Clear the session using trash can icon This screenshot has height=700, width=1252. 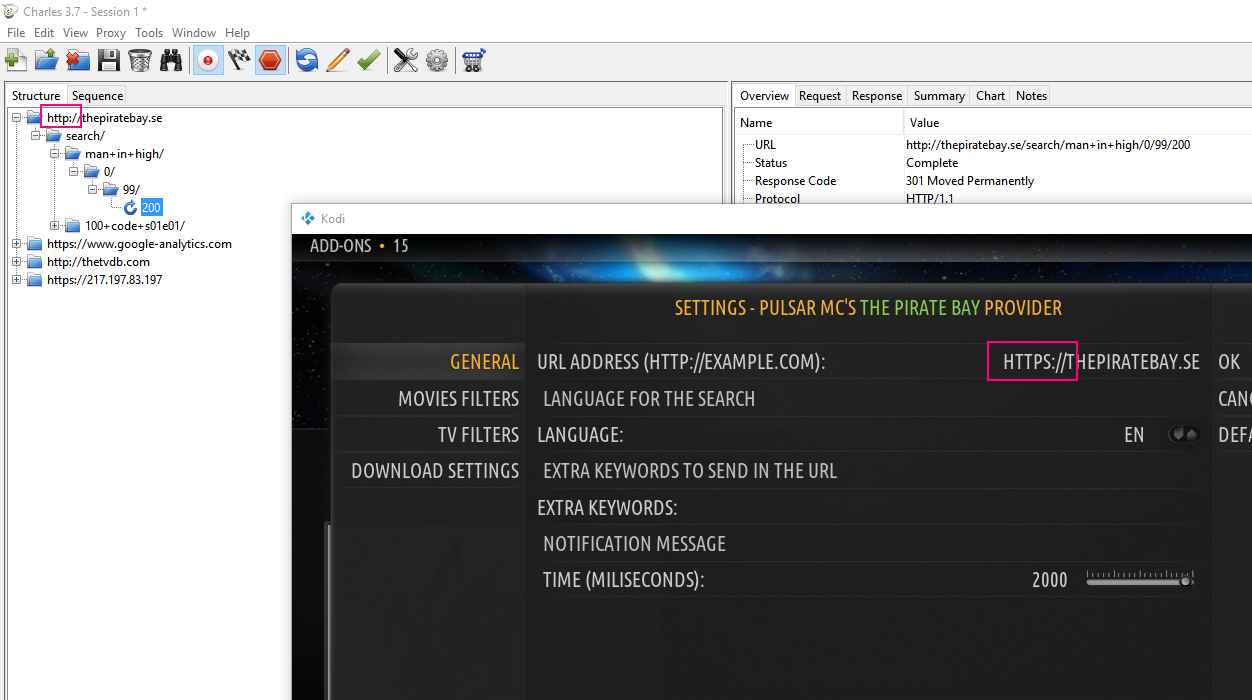[x=139, y=61]
